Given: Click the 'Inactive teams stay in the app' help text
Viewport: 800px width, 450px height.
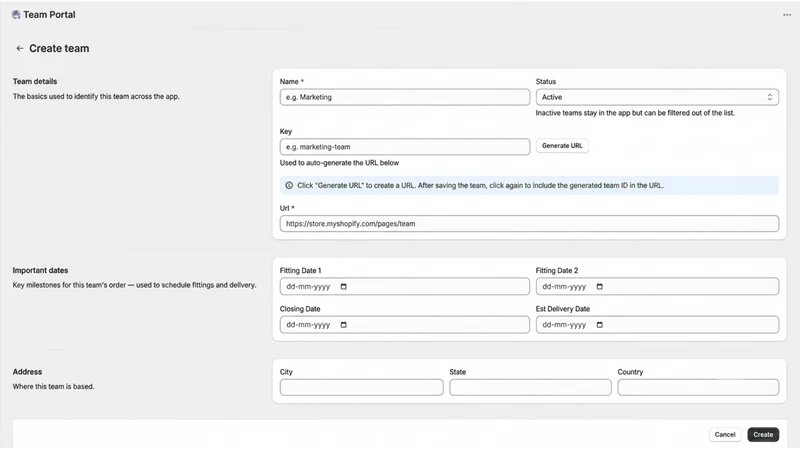Looking at the screenshot, I should tap(635, 113).
